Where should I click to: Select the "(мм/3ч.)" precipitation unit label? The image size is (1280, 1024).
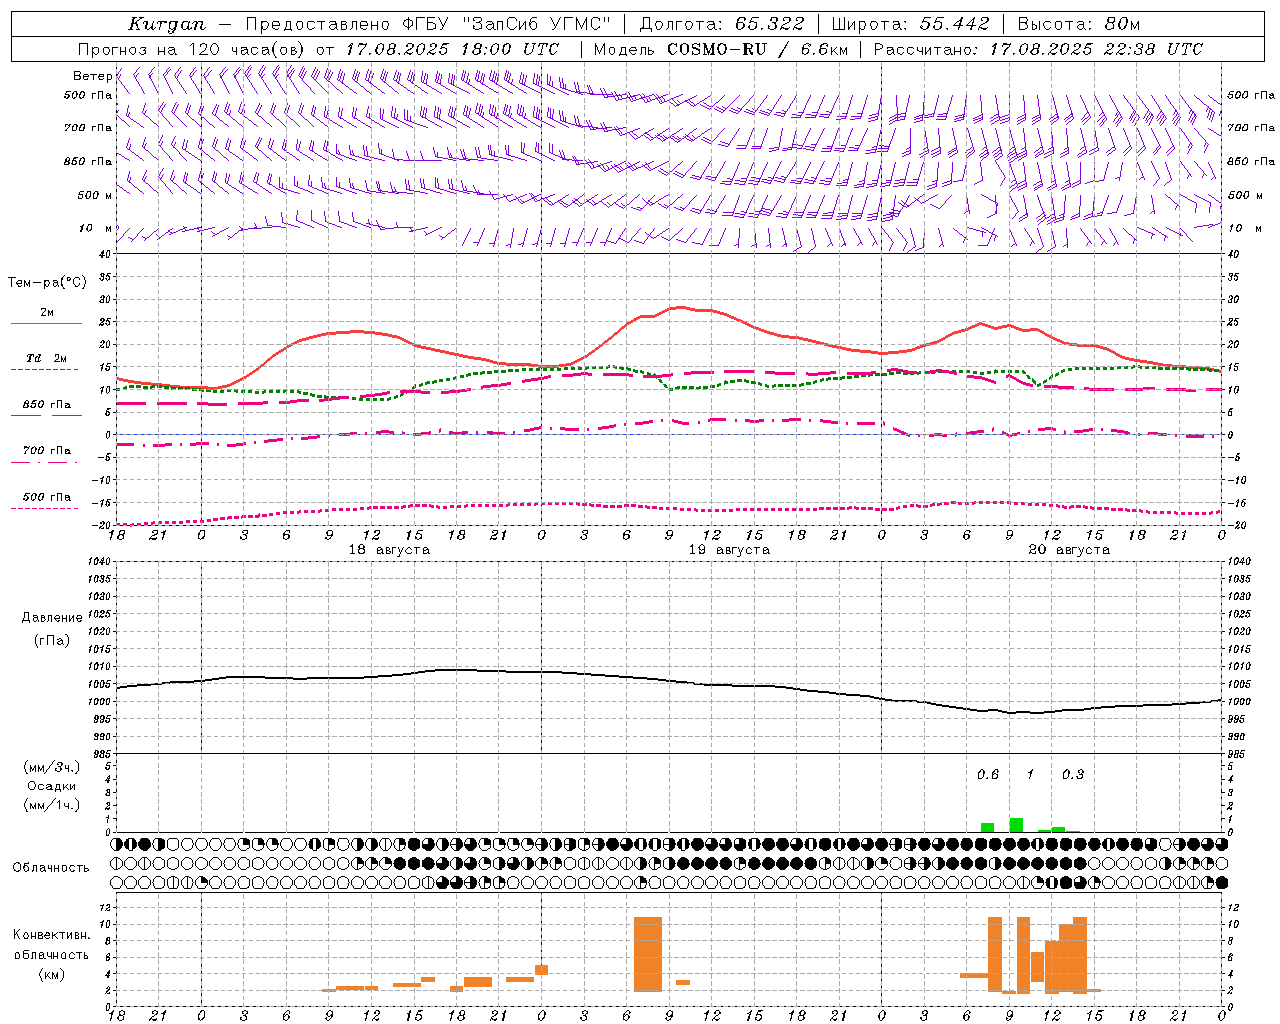click(52, 767)
